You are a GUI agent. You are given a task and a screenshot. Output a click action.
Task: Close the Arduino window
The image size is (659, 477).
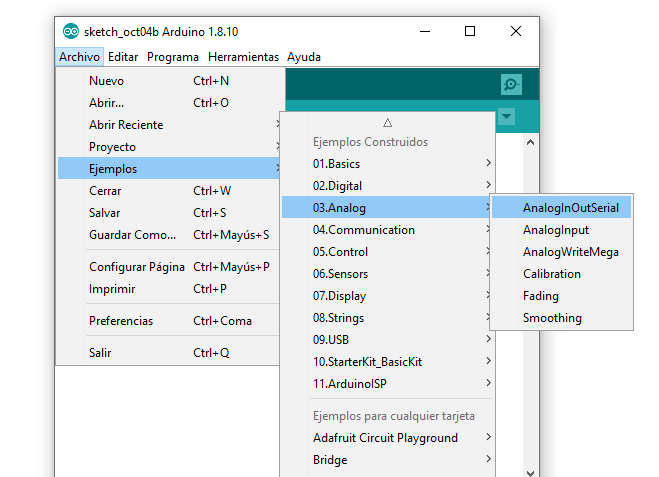point(516,31)
